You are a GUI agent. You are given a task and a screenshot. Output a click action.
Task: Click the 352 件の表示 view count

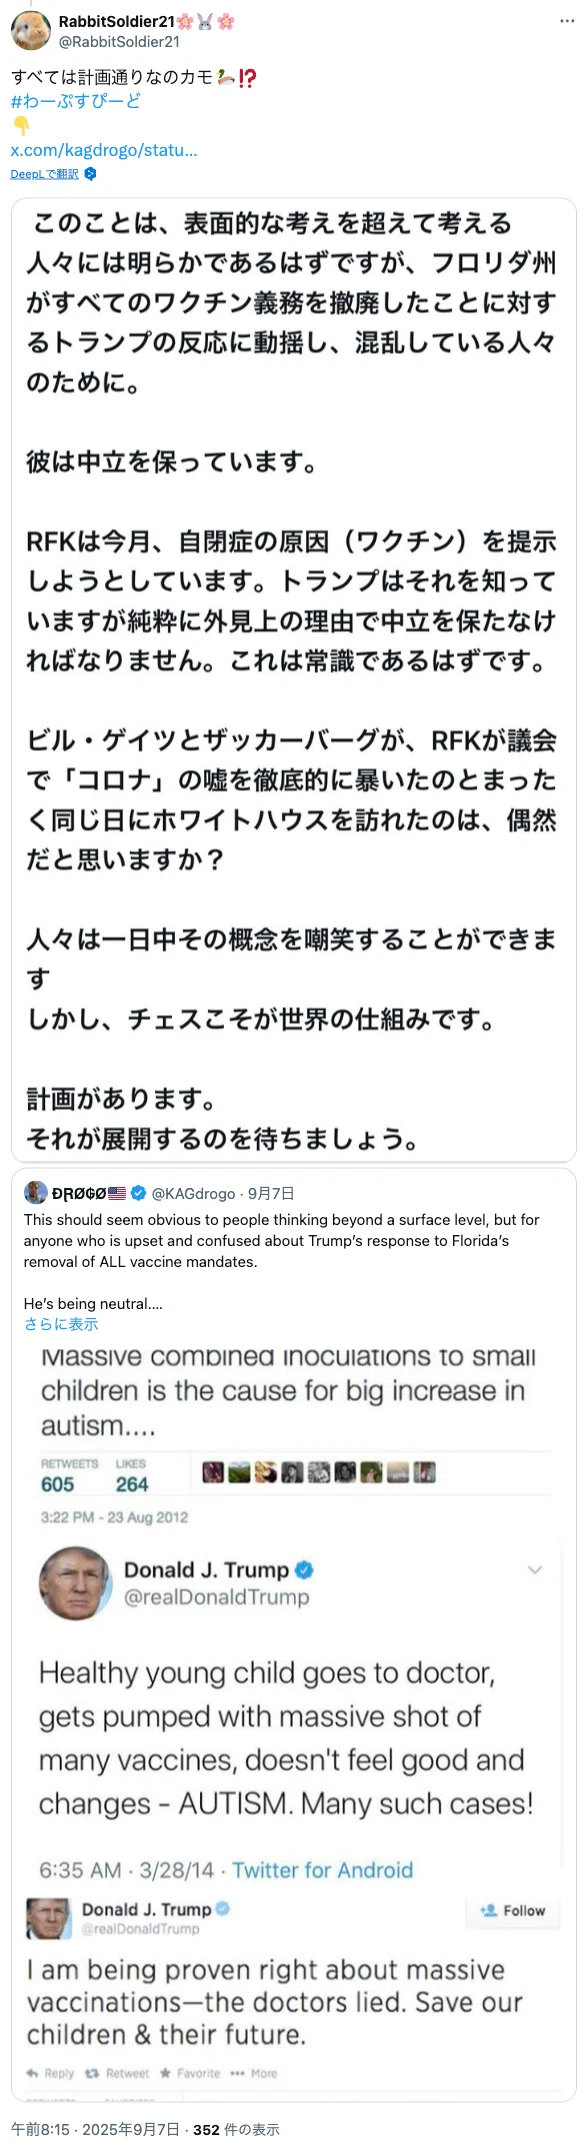236,2129
